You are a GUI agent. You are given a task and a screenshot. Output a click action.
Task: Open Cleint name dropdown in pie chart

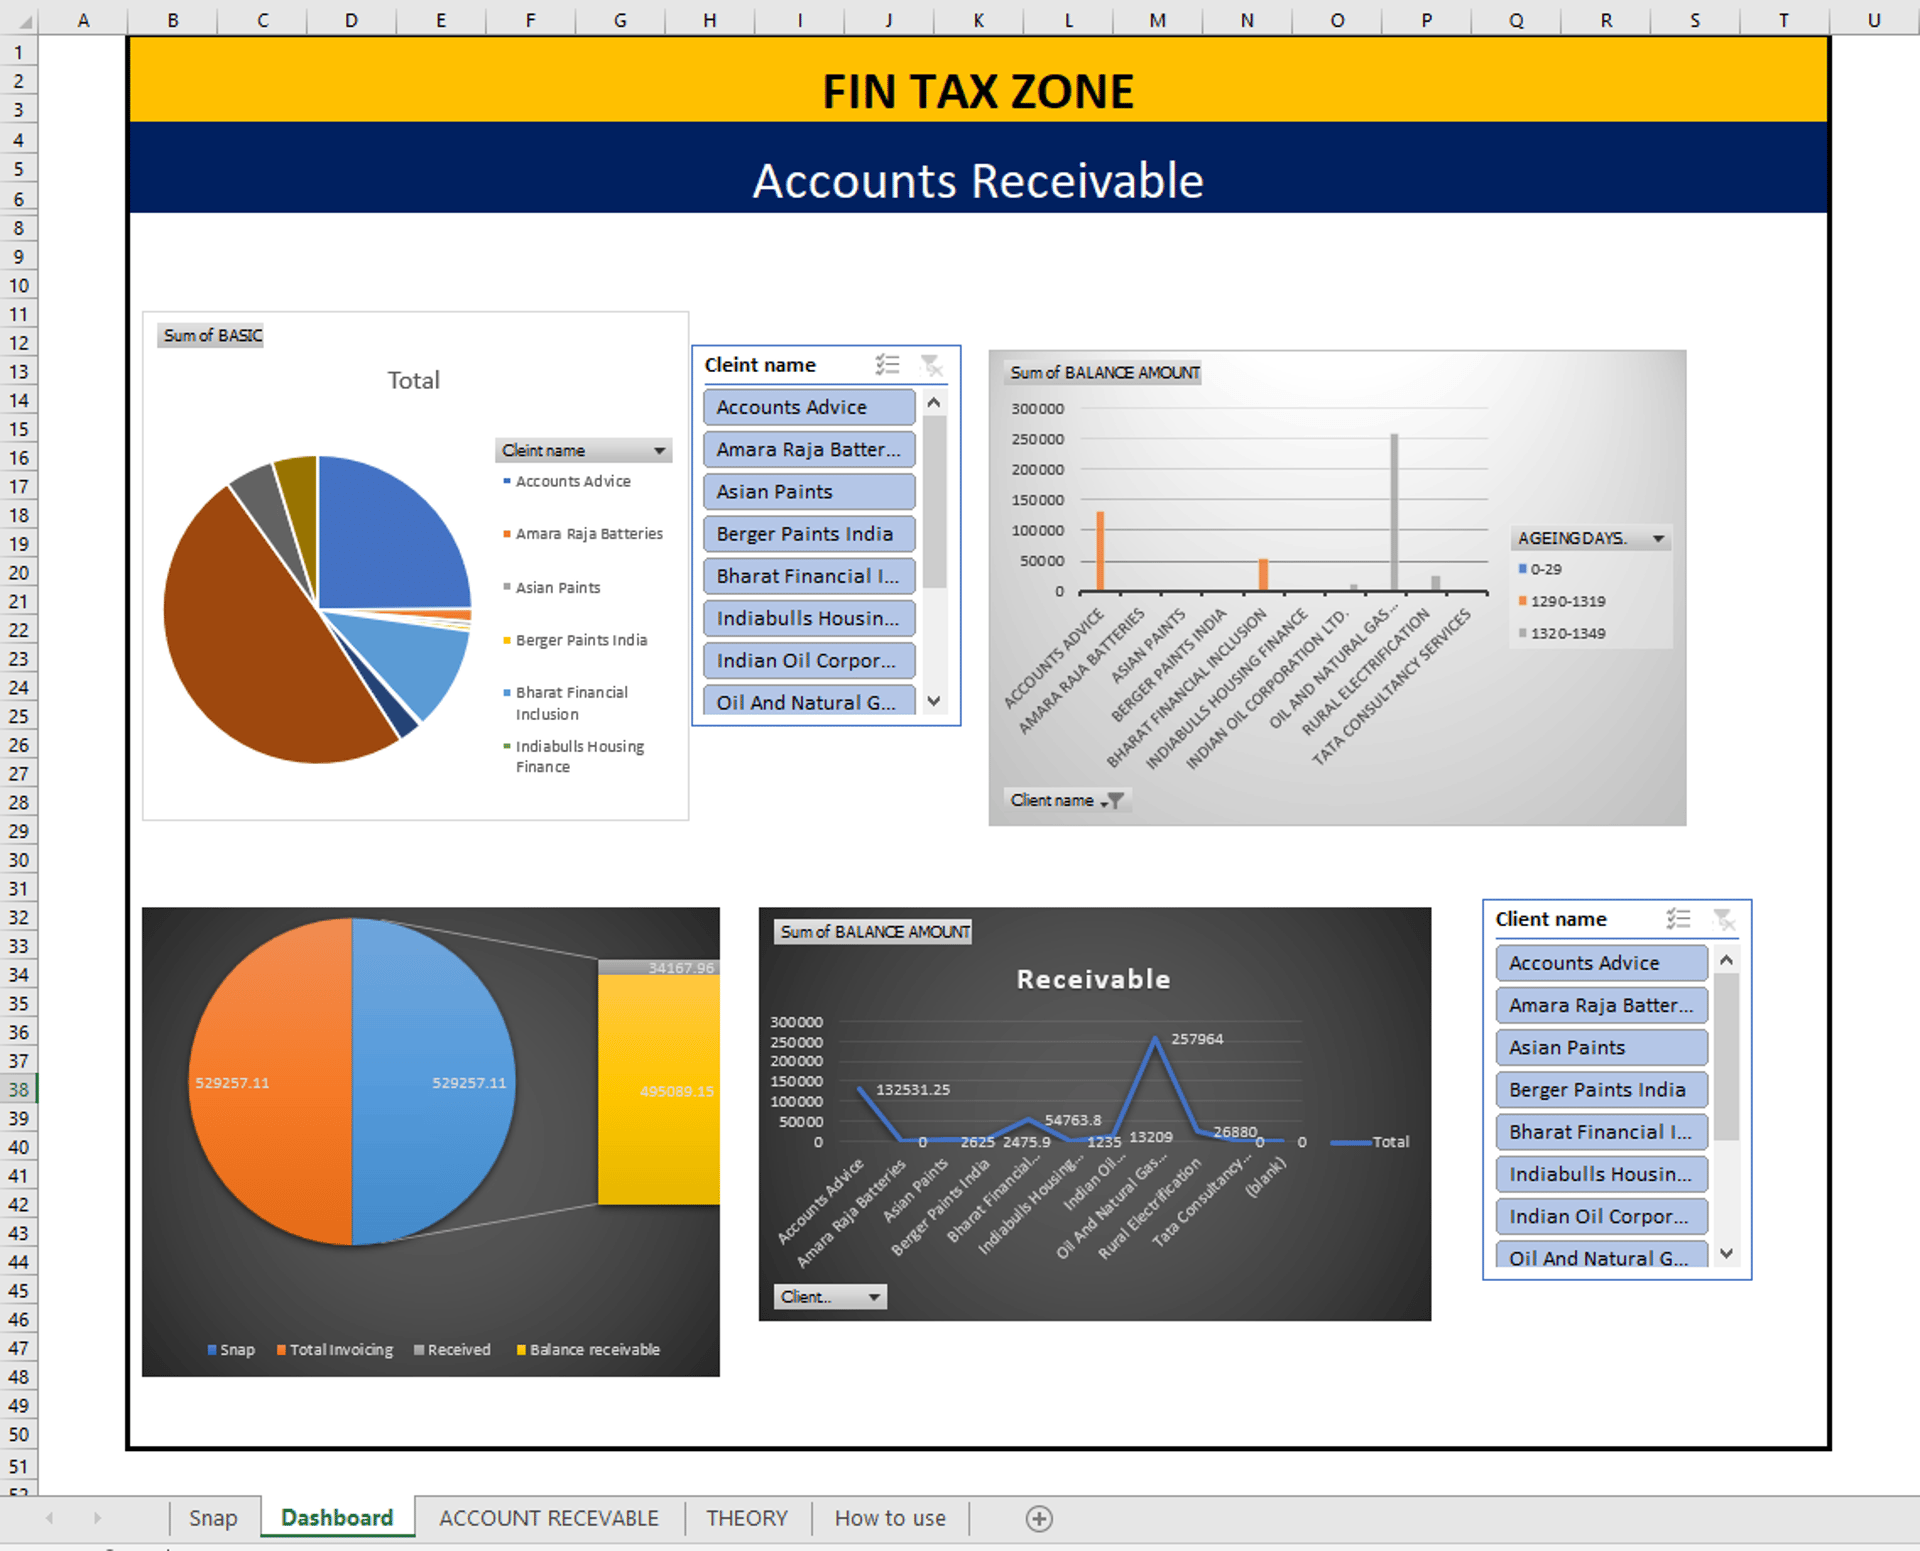659,451
